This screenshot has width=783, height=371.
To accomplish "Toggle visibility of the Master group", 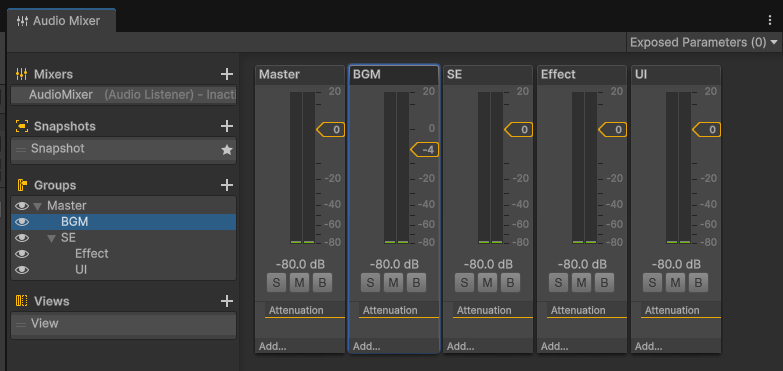I will click(21, 206).
